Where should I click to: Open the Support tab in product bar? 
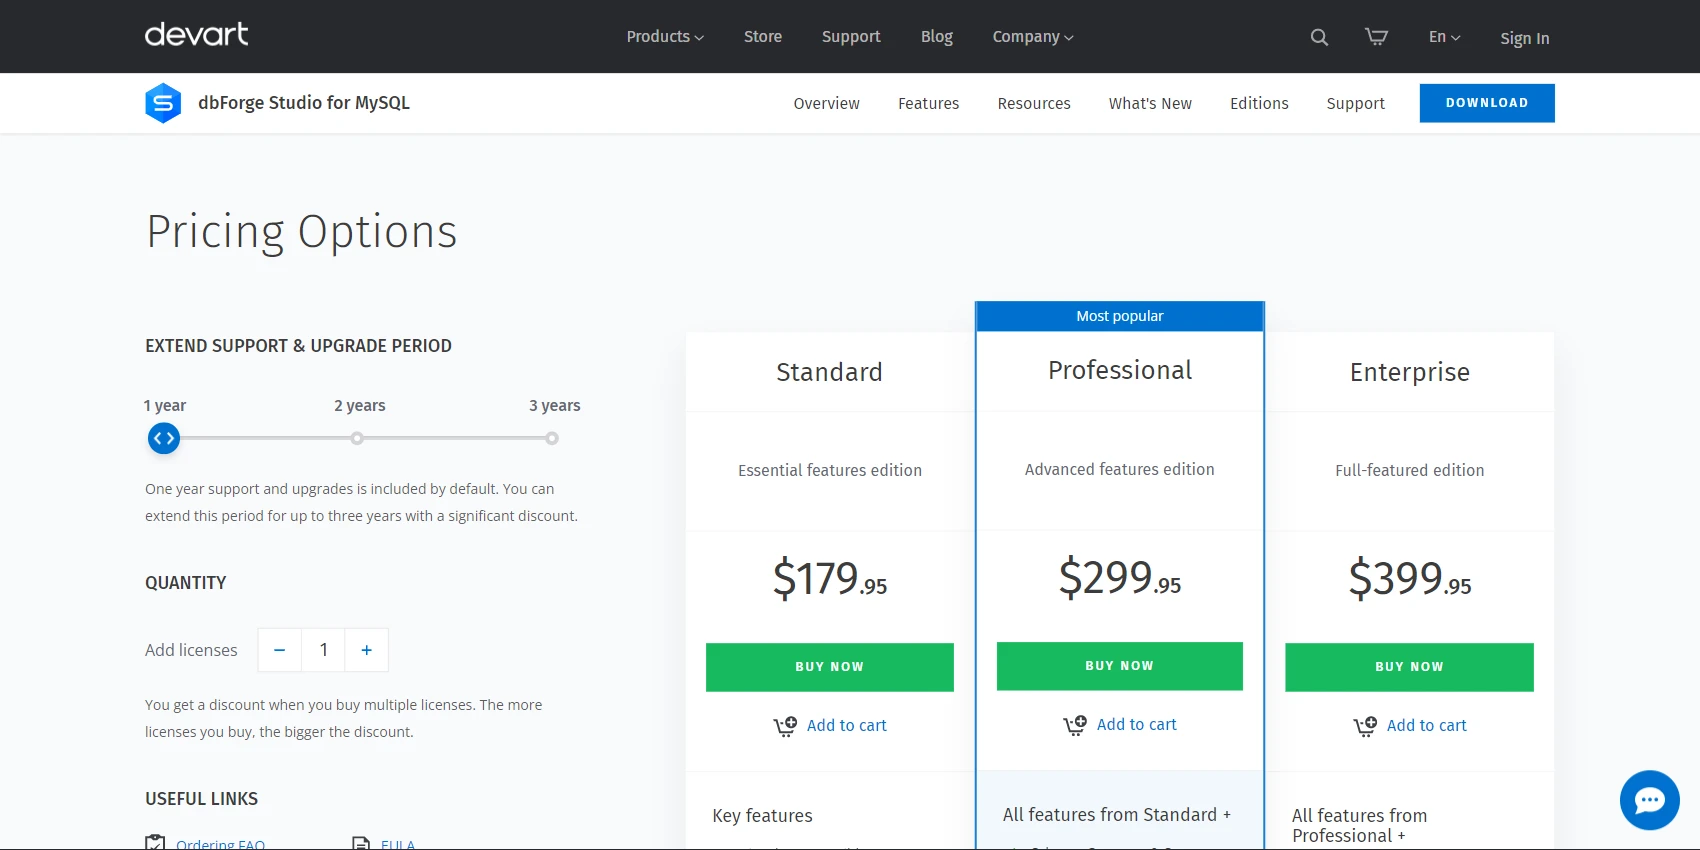pos(1355,103)
